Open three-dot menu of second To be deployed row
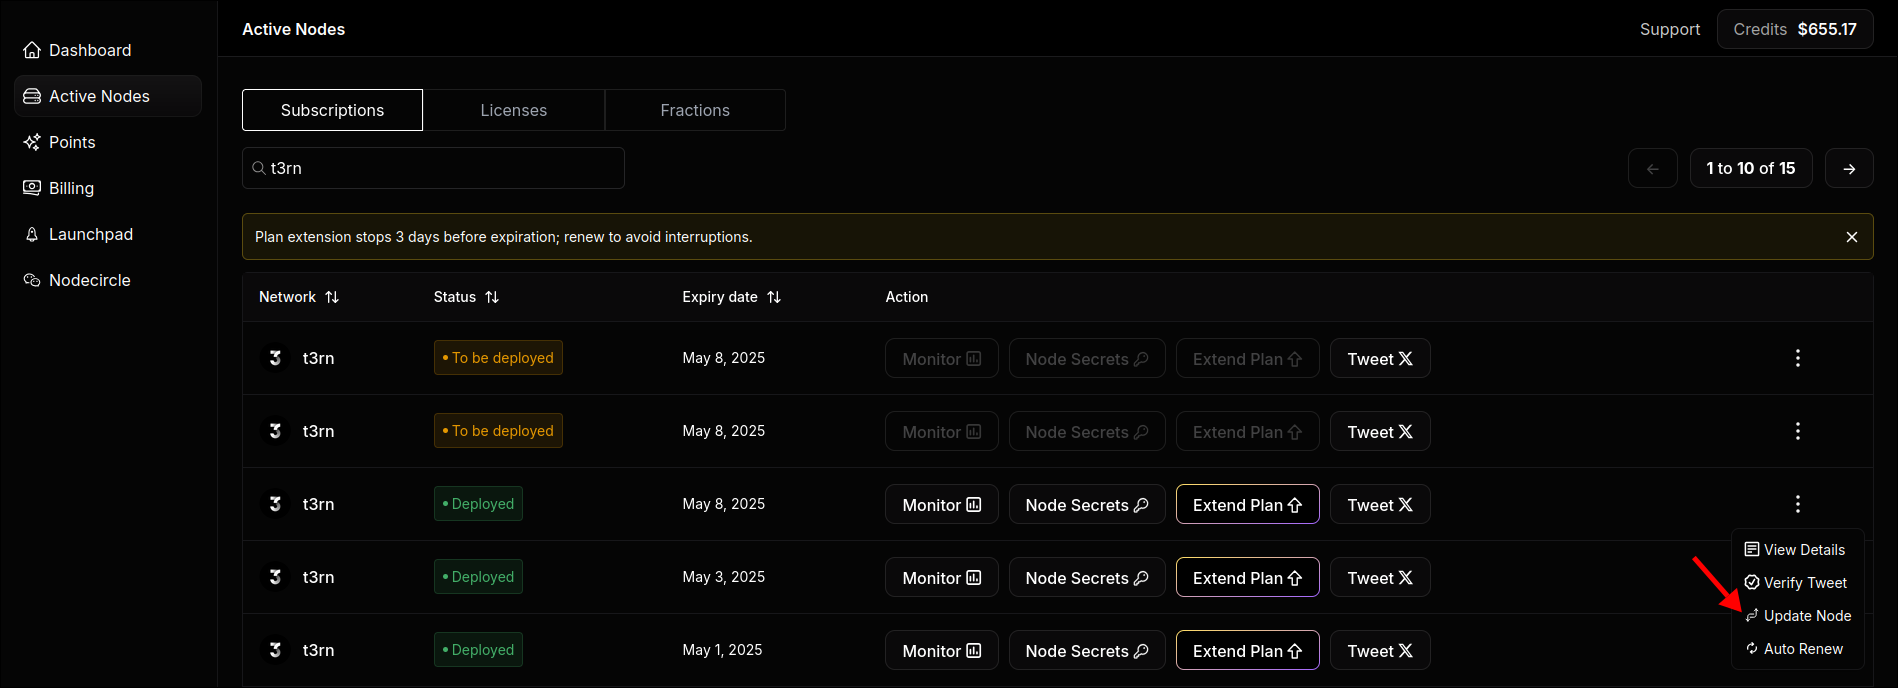 point(1798,431)
